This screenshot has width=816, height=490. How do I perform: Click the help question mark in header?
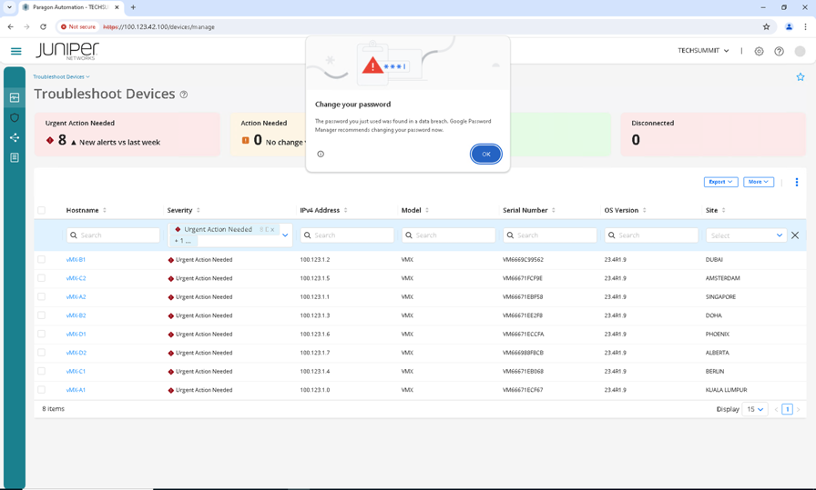click(779, 51)
